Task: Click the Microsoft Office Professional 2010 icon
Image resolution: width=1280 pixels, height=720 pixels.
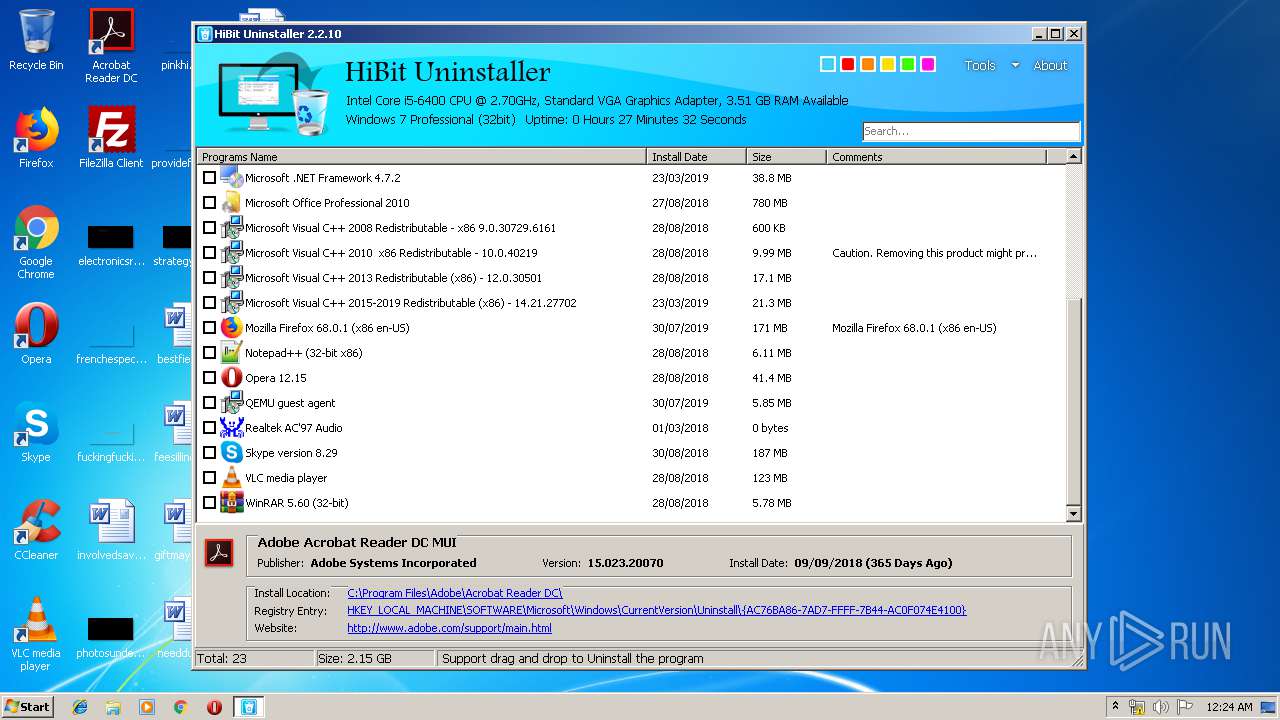Action: 231,203
